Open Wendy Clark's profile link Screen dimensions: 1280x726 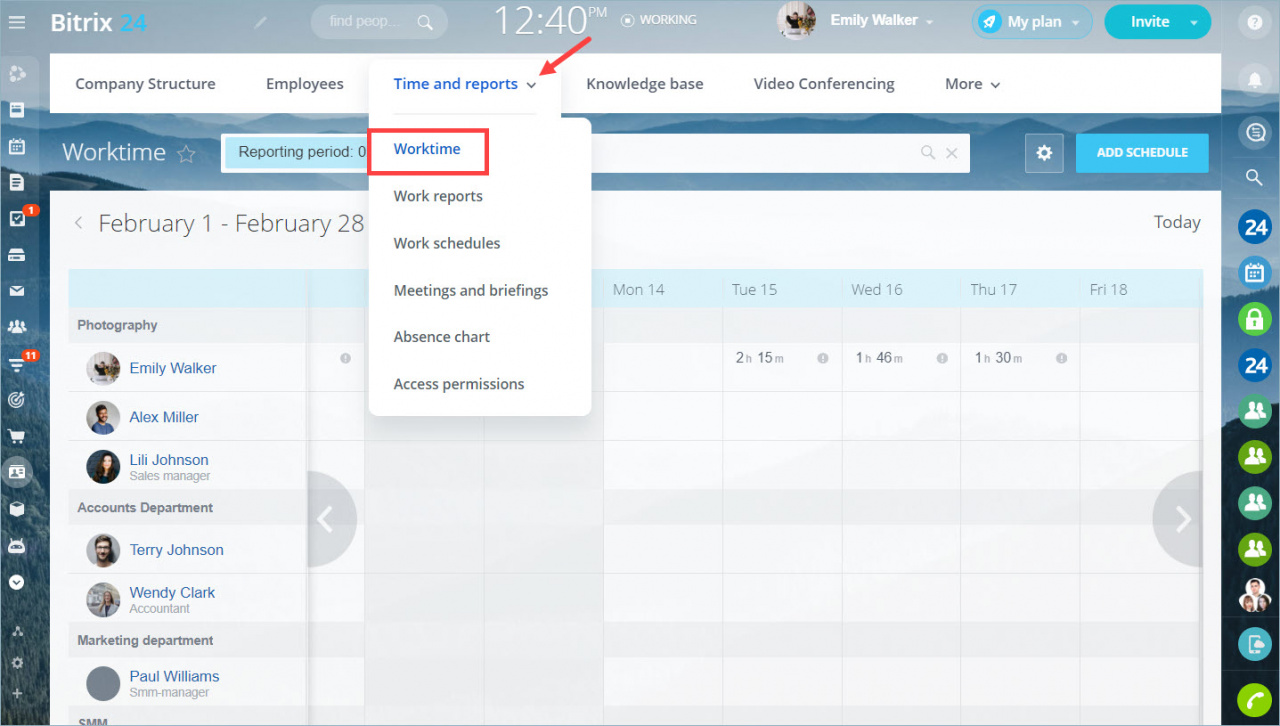(172, 593)
